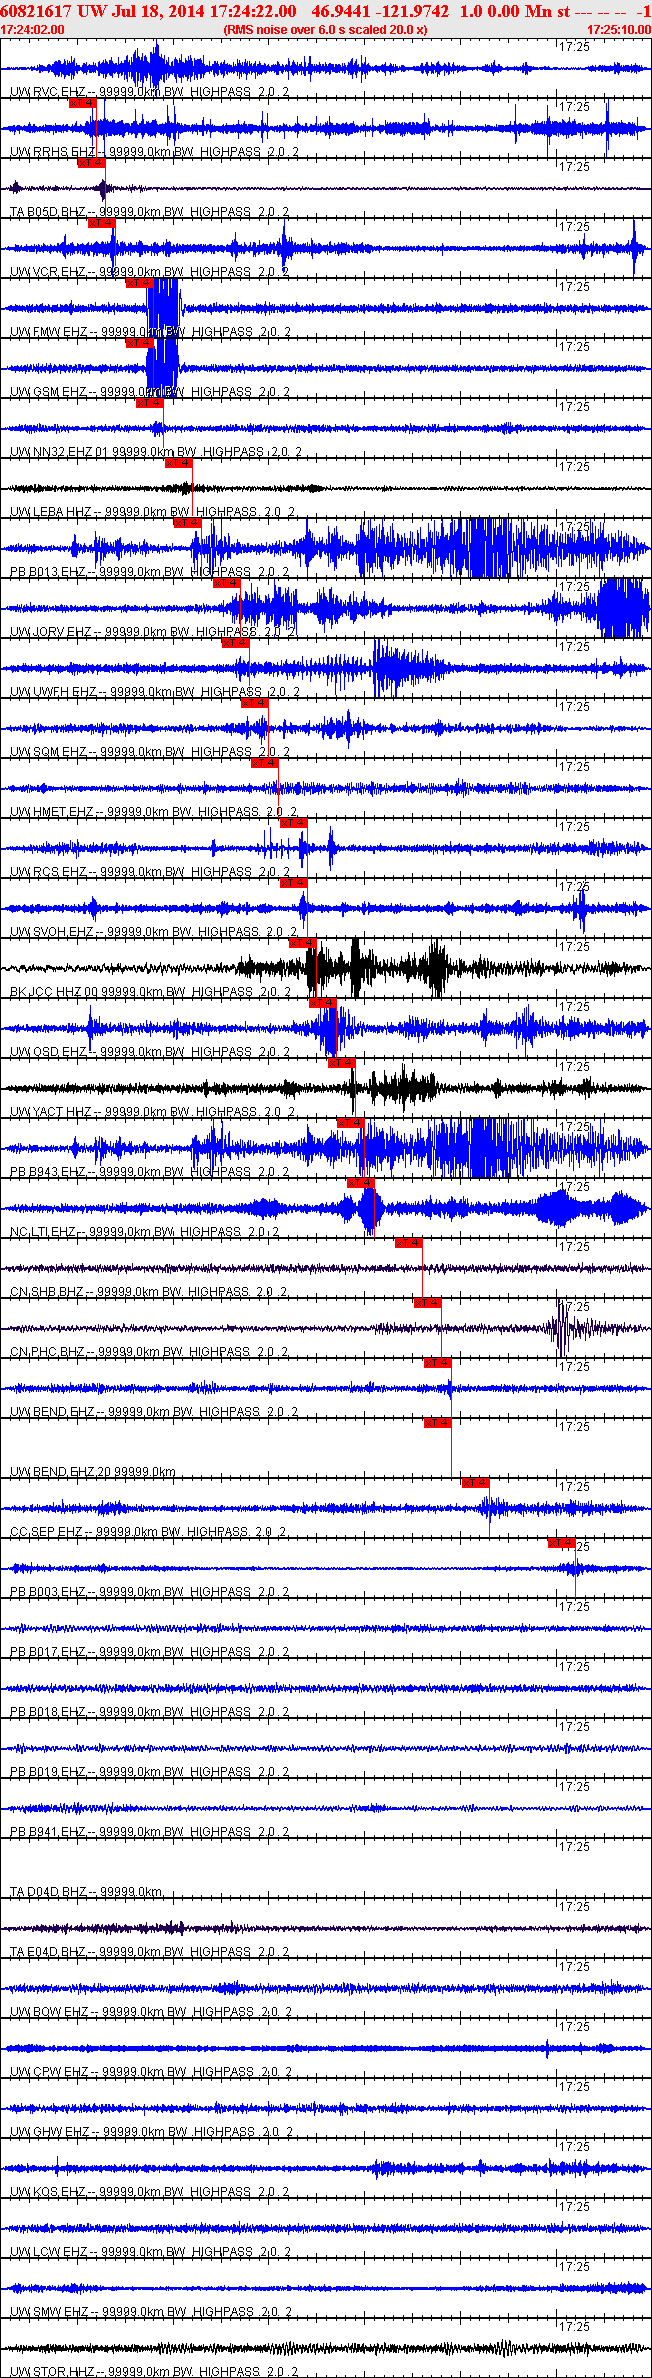Click the UW.SVOH.EHZ station label

(153, 932)
